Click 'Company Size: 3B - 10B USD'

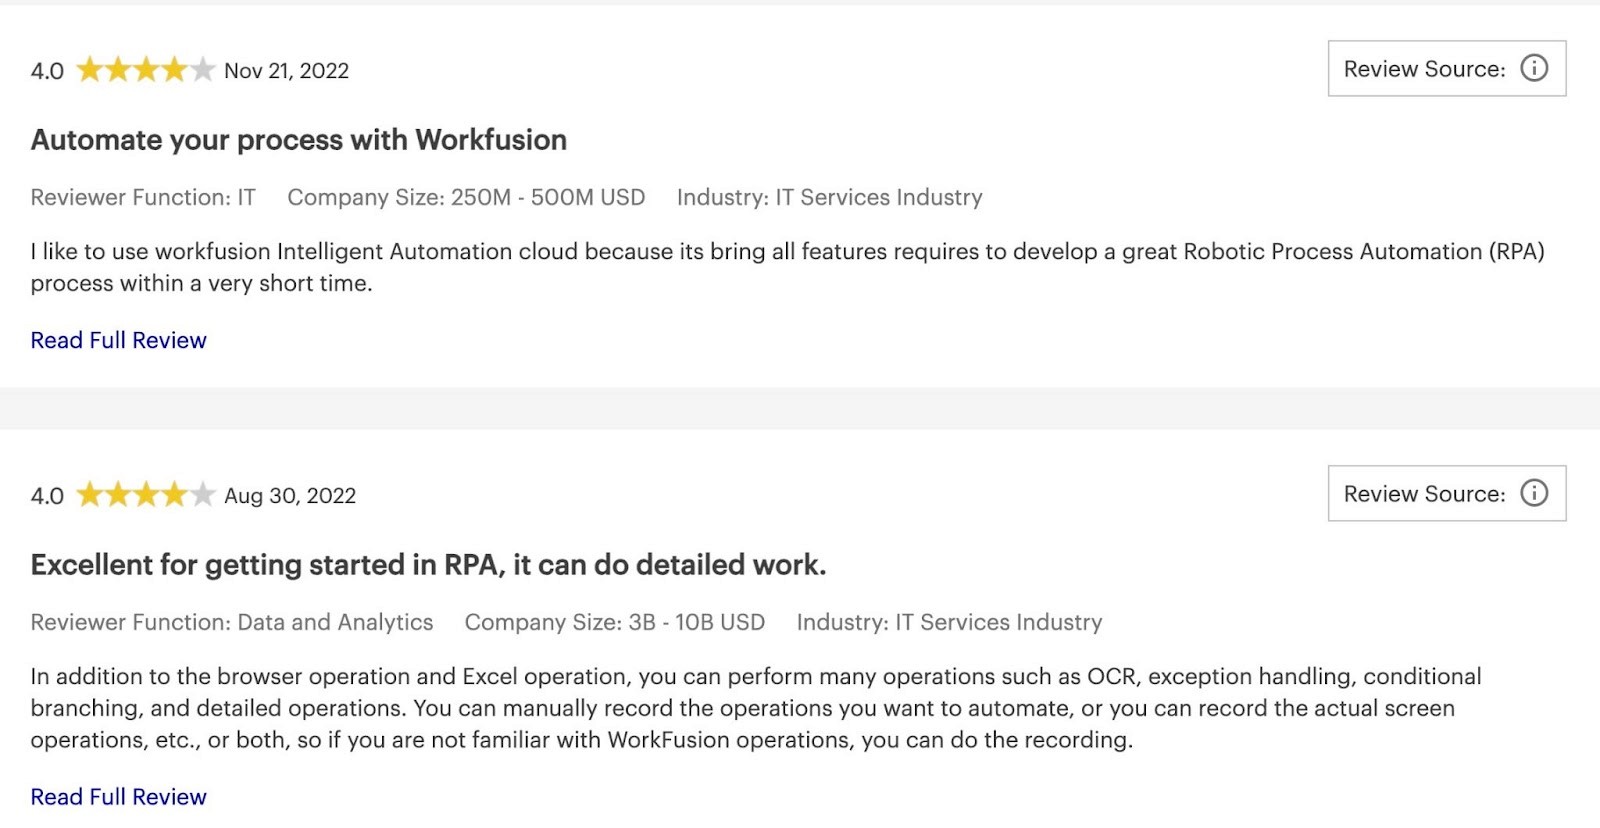pyautogui.click(x=615, y=622)
